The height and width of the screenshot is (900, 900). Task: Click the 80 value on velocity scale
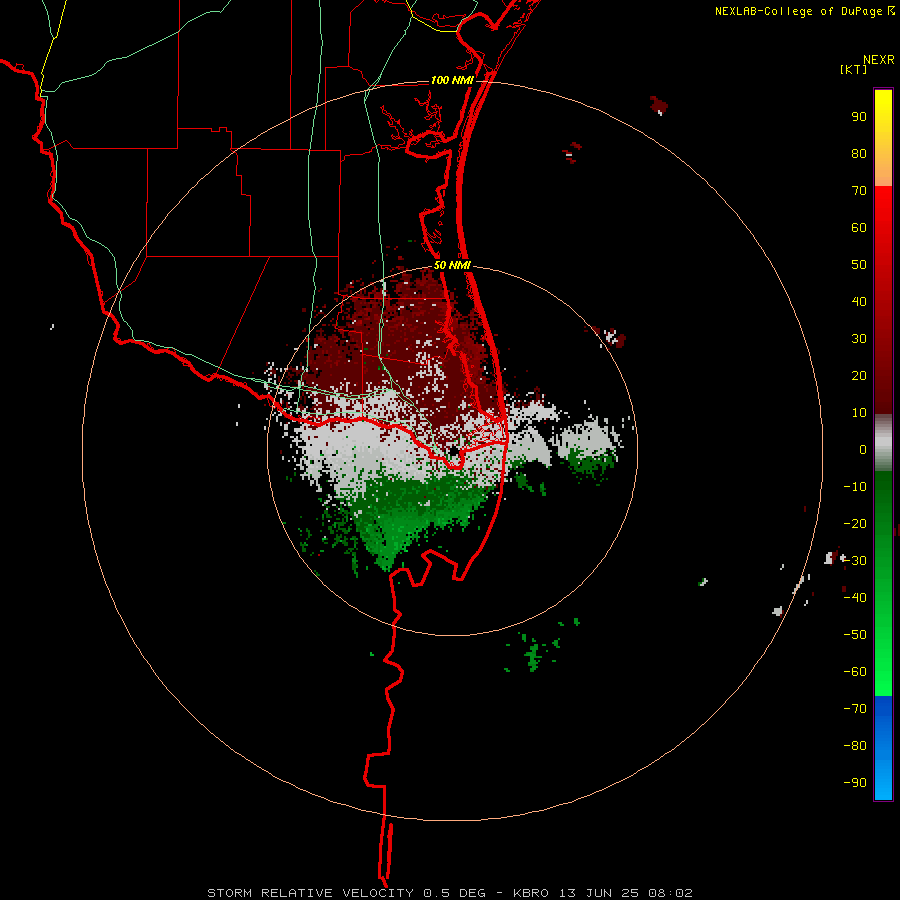[x=859, y=154]
